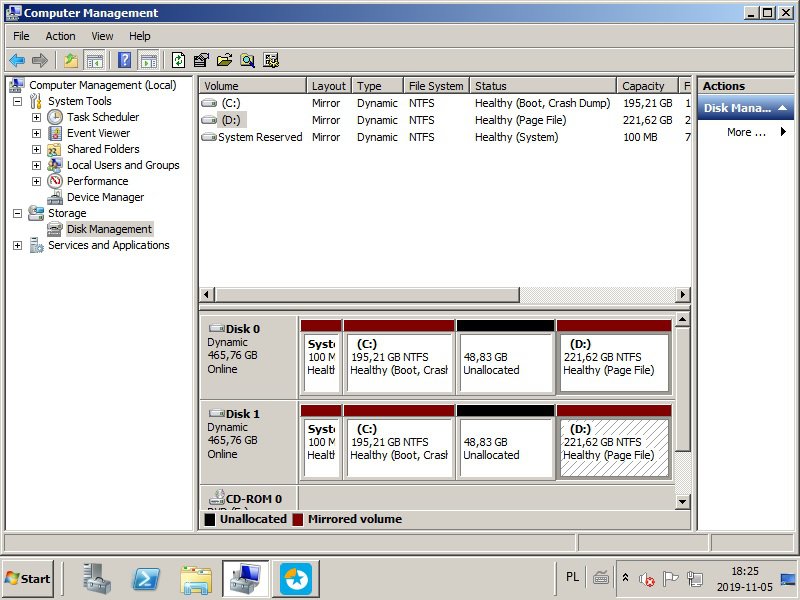Select the (D:) volume row
The height and width of the screenshot is (600, 800).
[x=445, y=120]
